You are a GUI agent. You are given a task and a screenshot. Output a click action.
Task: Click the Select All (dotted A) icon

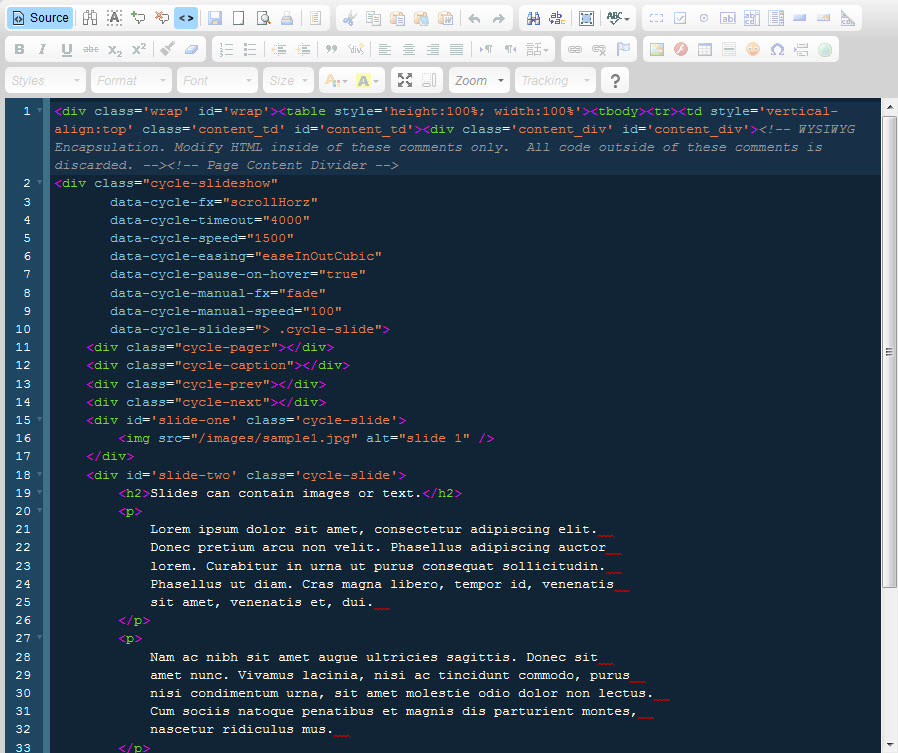[115, 18]
